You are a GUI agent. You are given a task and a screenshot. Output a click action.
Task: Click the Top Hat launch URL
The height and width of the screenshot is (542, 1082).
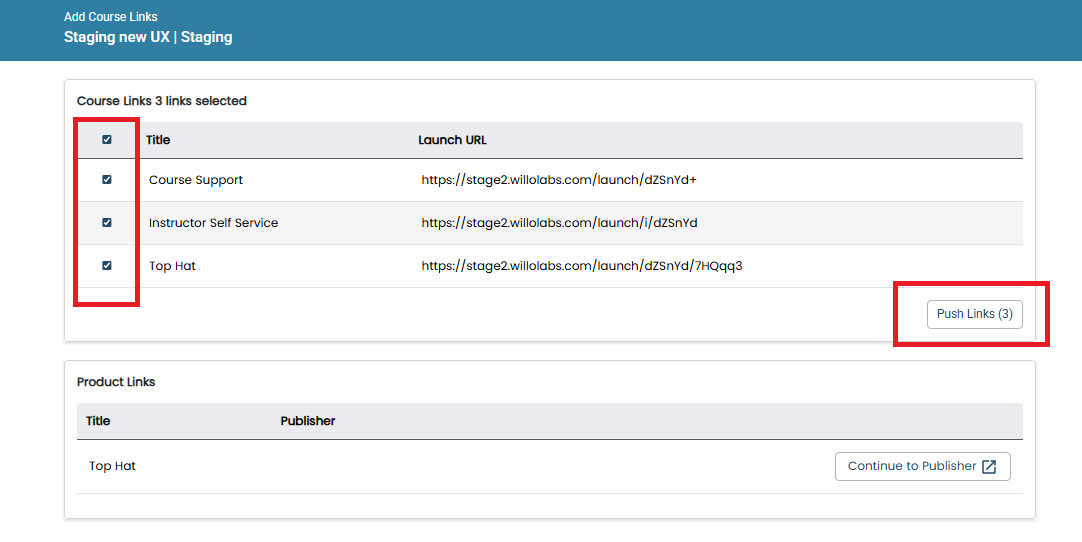[582, 266]
